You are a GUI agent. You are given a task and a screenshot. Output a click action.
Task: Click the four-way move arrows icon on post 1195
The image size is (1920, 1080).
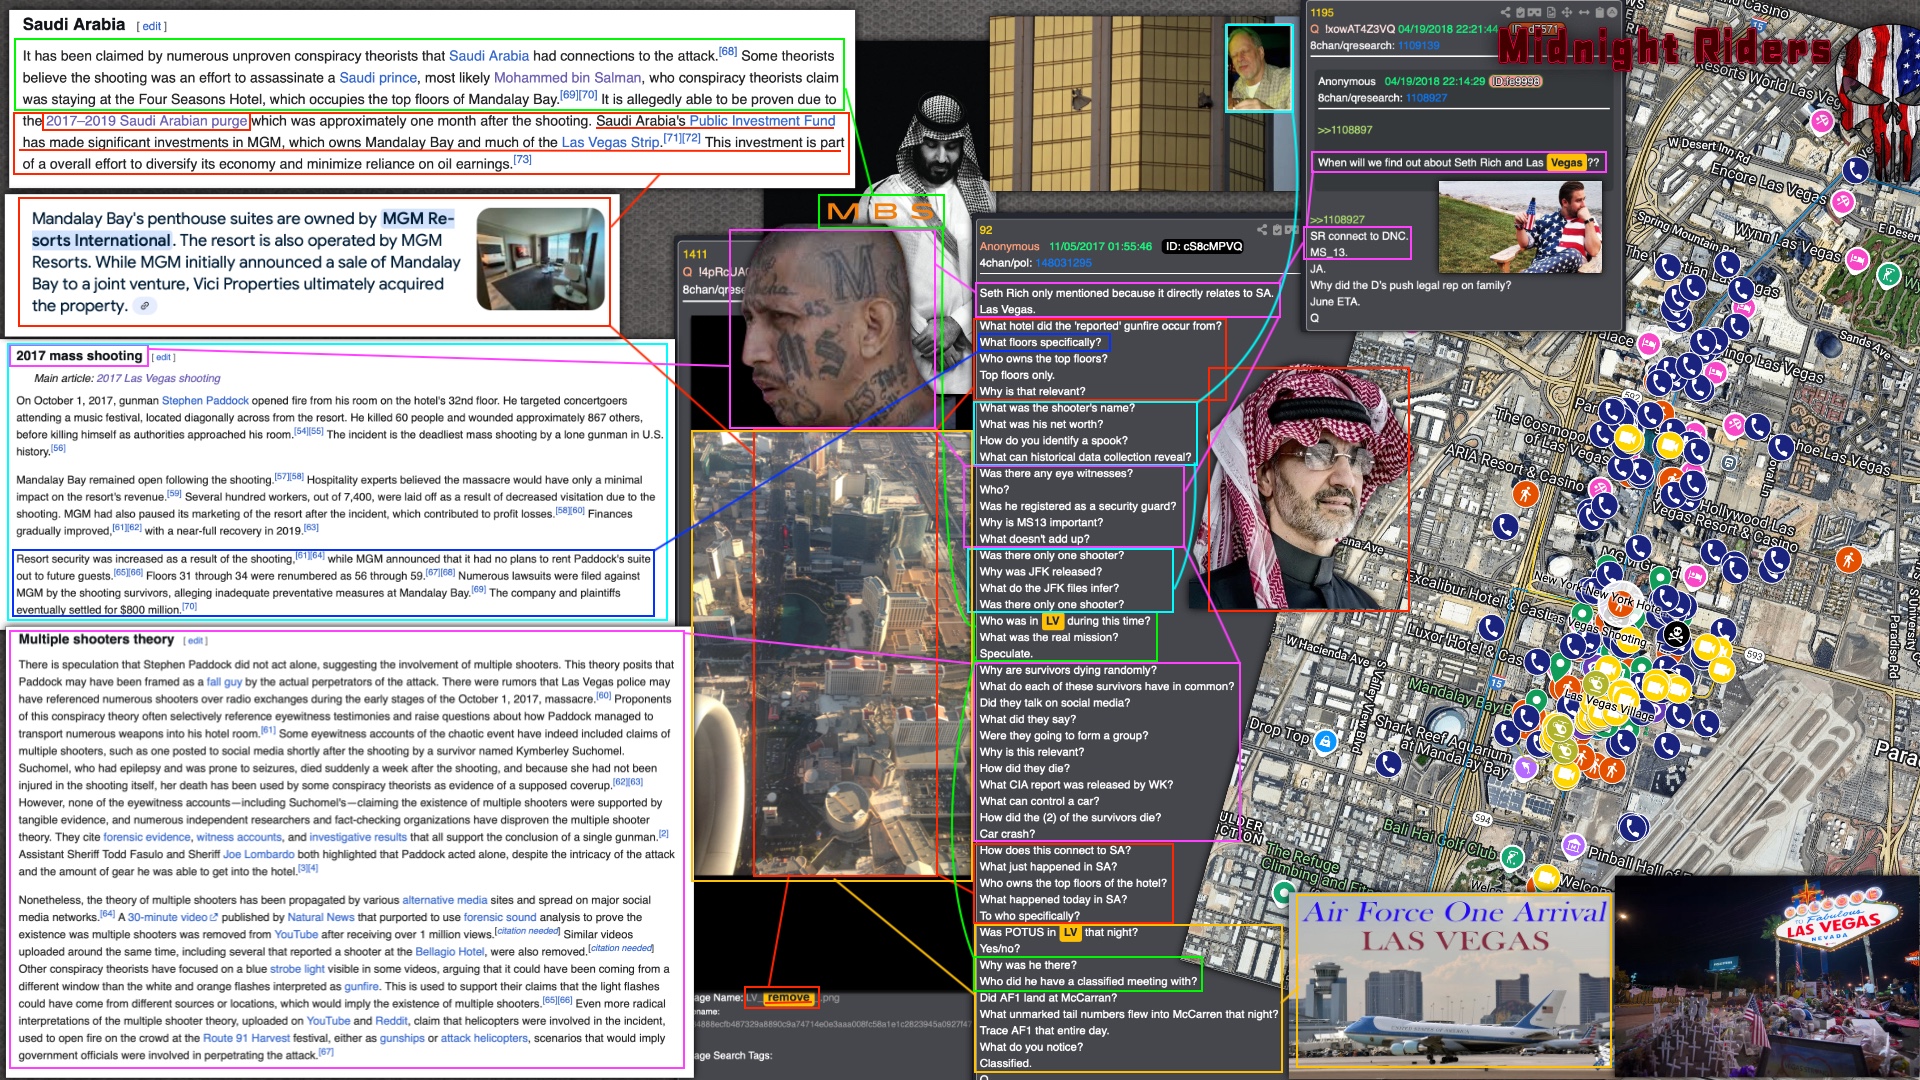(1567, 12)
